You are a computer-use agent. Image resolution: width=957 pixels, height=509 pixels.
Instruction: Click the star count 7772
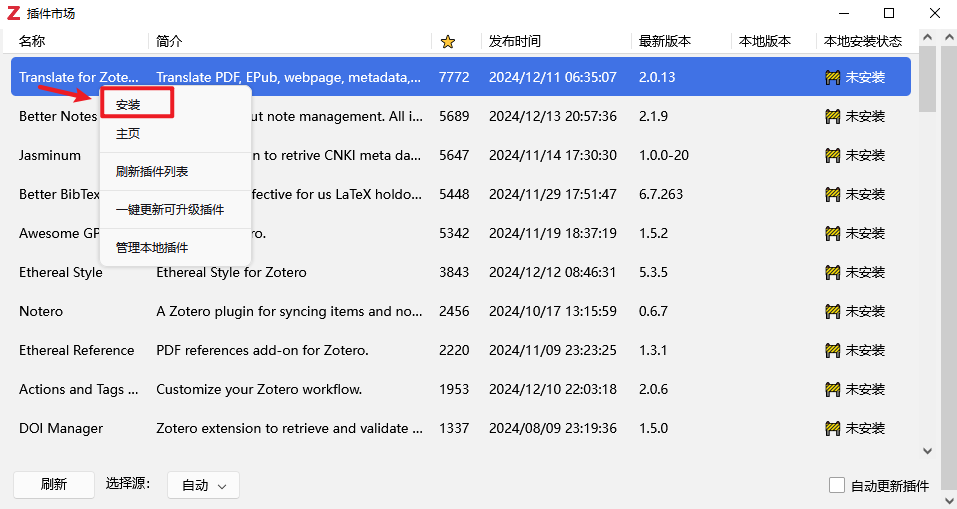click(454, 78)
